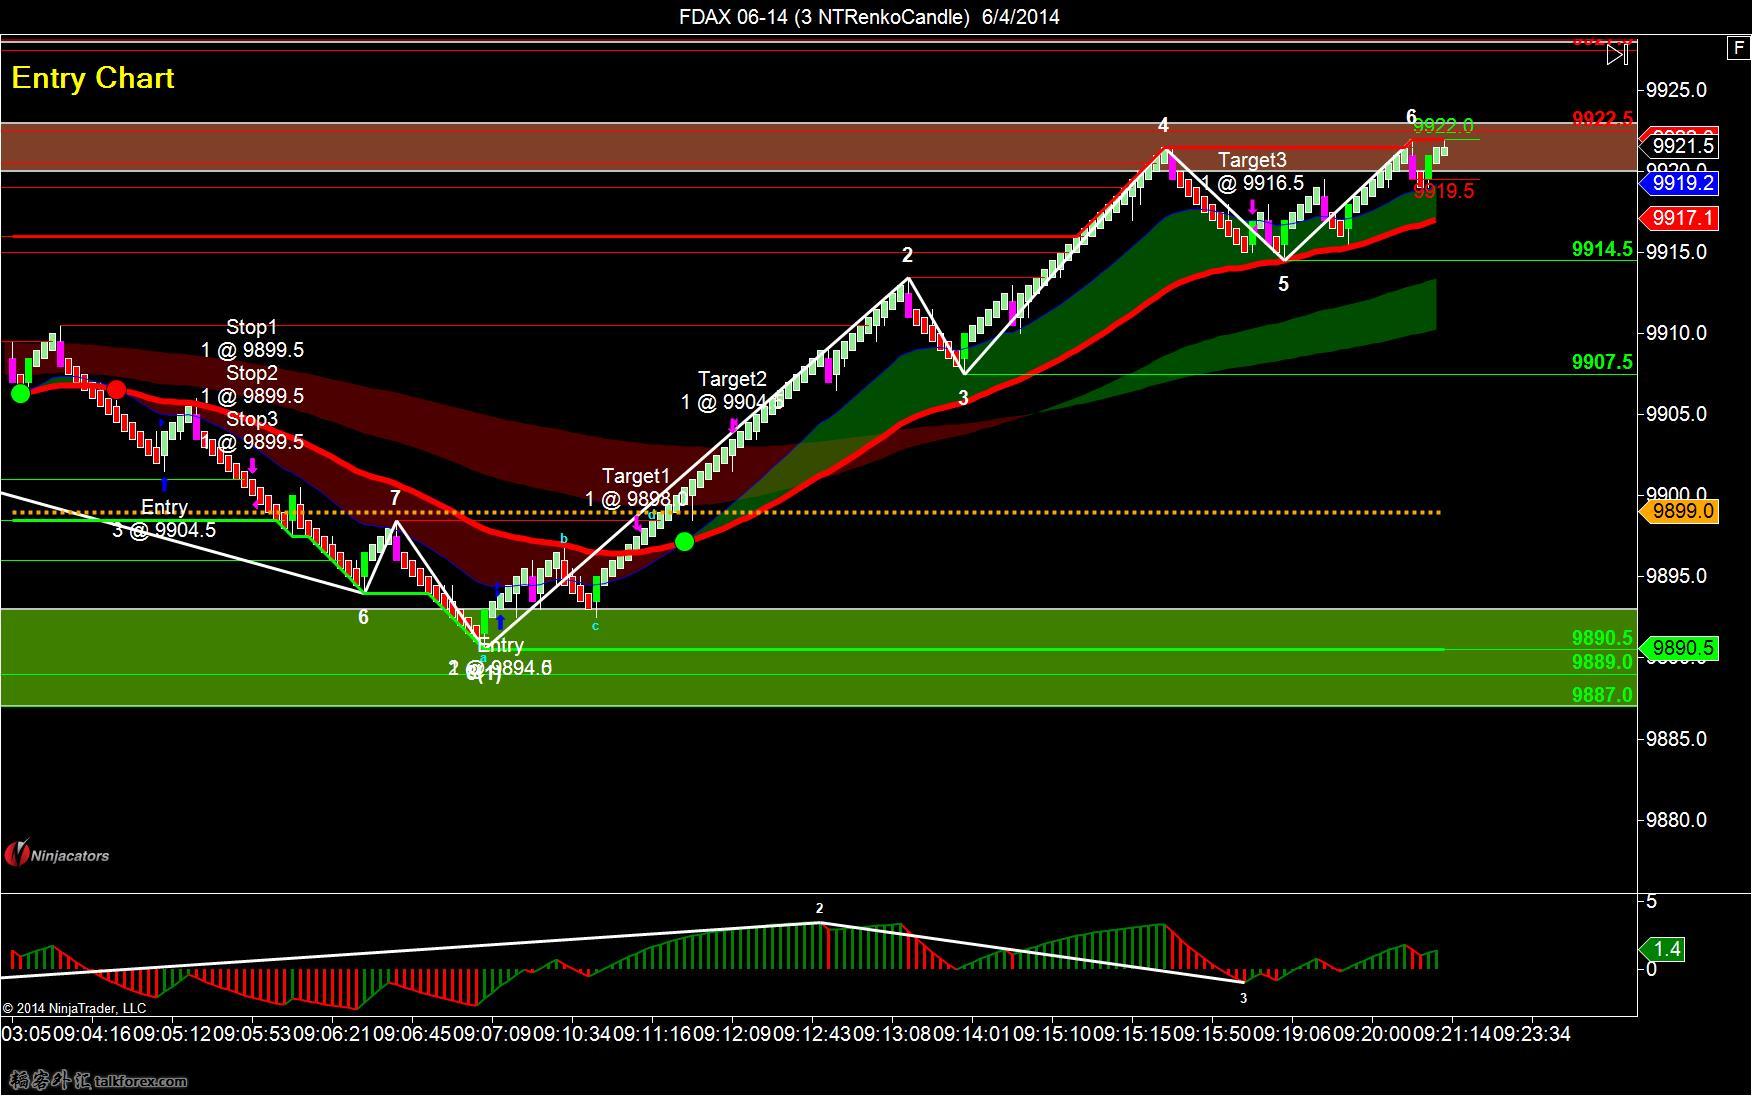Viewport: 1752px width, 1096px height.
Task: Click the 9925.0 price axis label
Action: [1676, 90]
